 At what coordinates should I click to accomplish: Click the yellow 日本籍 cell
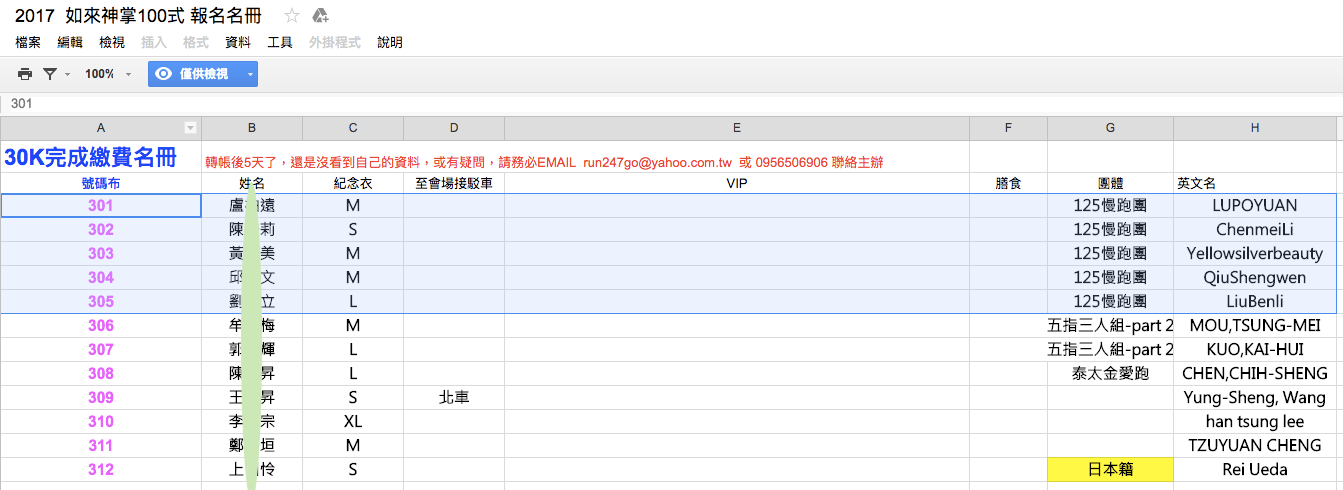tap(1110, 469)
